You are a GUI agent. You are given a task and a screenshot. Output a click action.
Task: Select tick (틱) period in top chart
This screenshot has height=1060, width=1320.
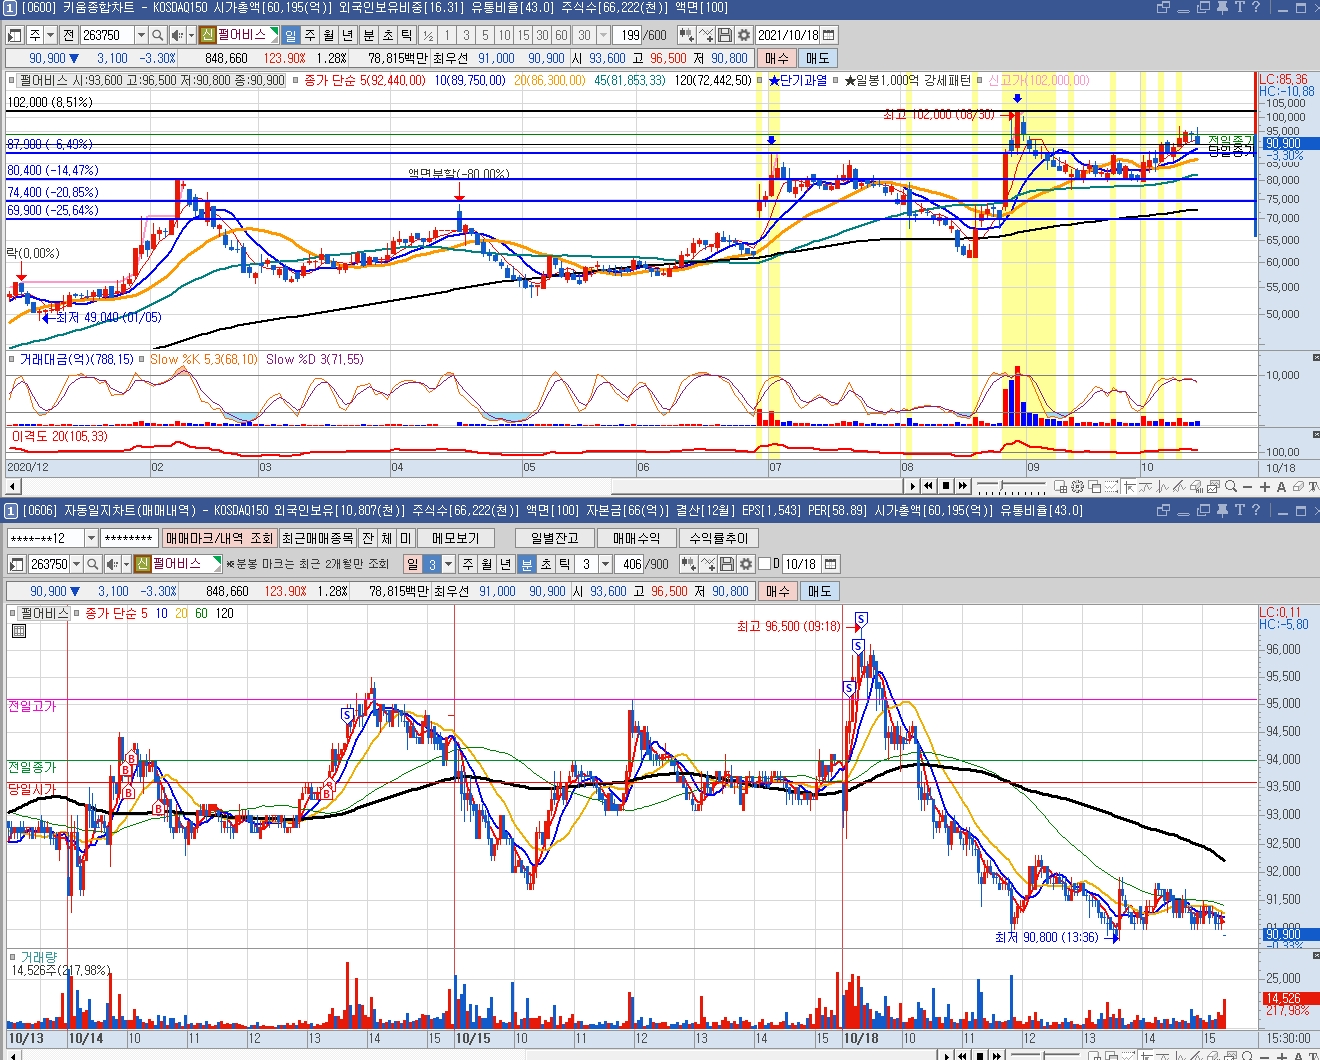coord(407,35)
